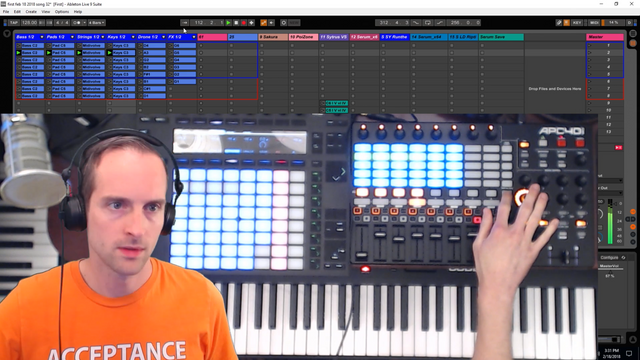The image size is (640, 360).
Task: Toggle MIDI Arrangement Overdub plus button
Action: [x=251, y=23]
